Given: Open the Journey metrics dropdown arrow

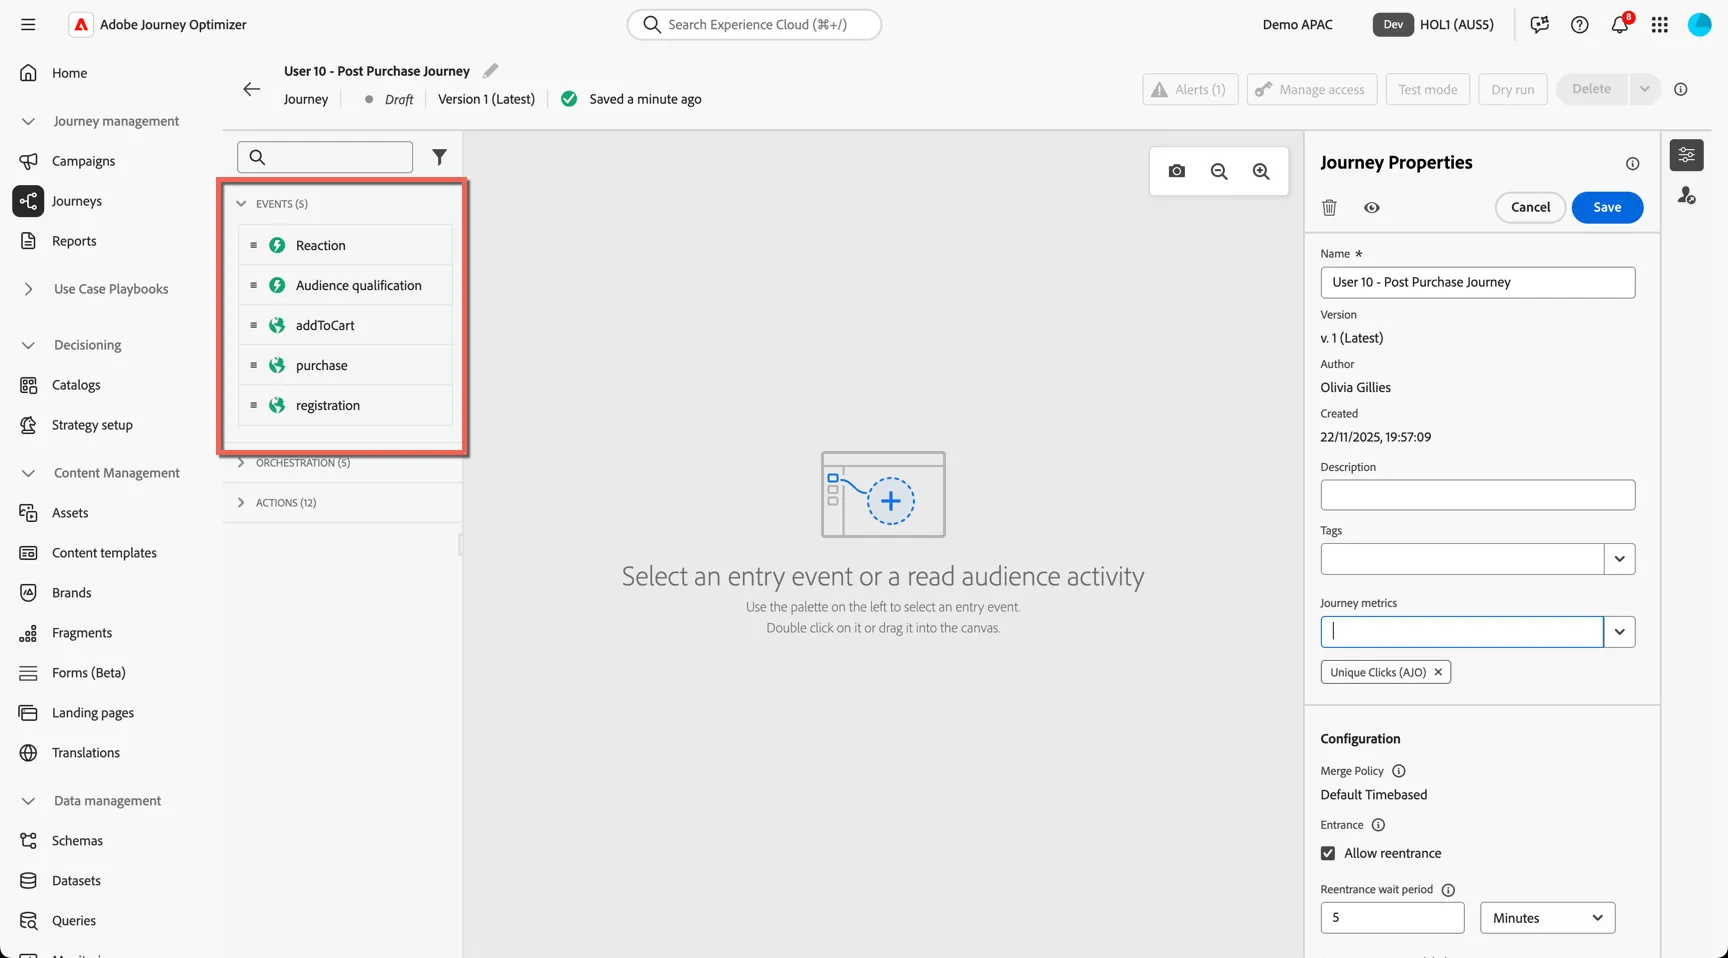Looking at the screenshot, I should (x=1619, y=632).
